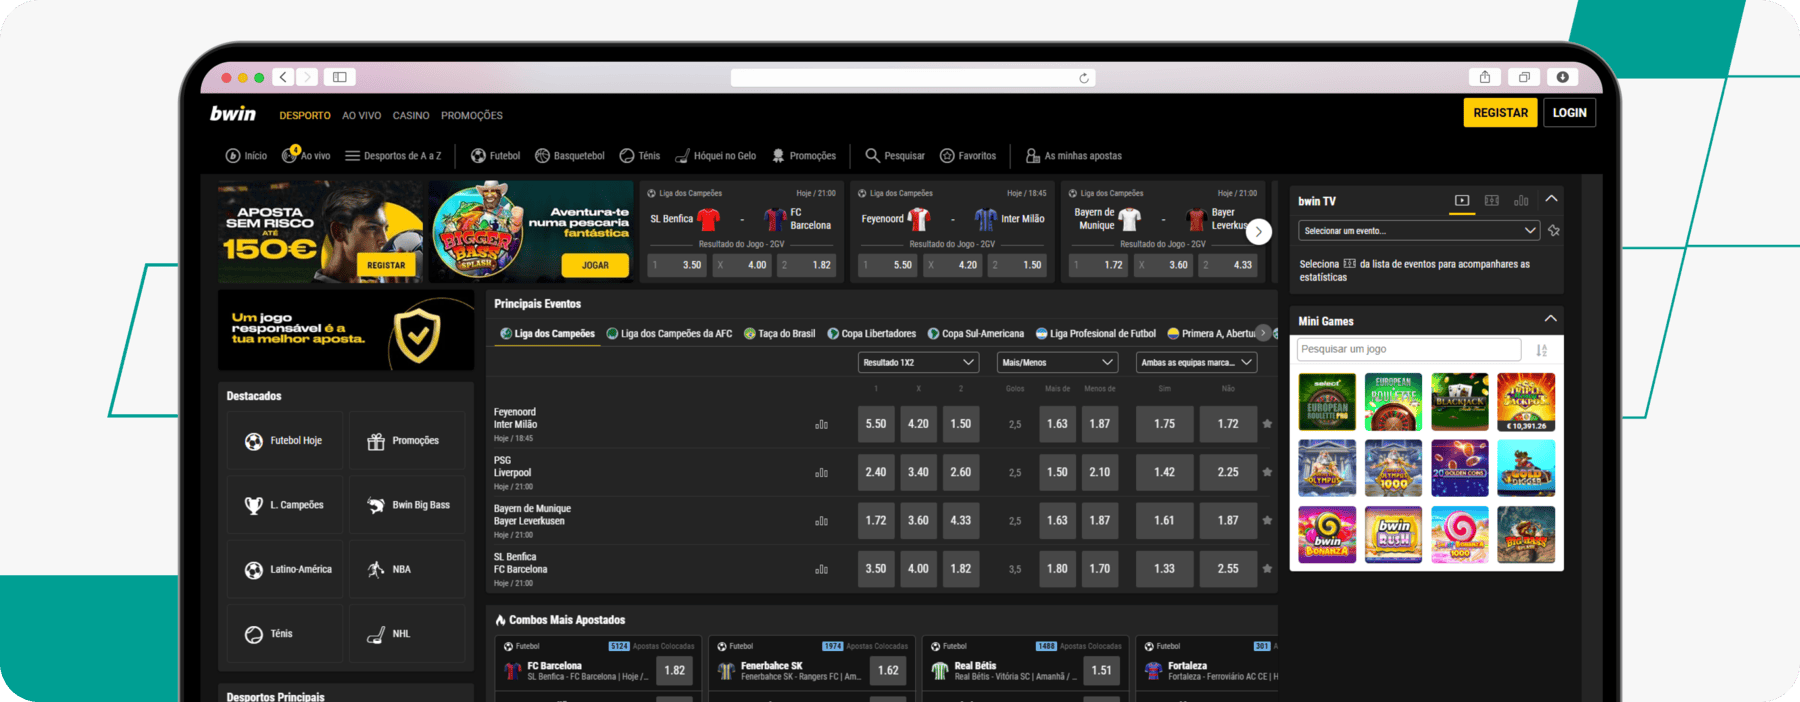The height and width of the screenshot is (702, 1800).
Task: Bet 5.50 on Feyenoord in events table
Action: tap(876, 424)
